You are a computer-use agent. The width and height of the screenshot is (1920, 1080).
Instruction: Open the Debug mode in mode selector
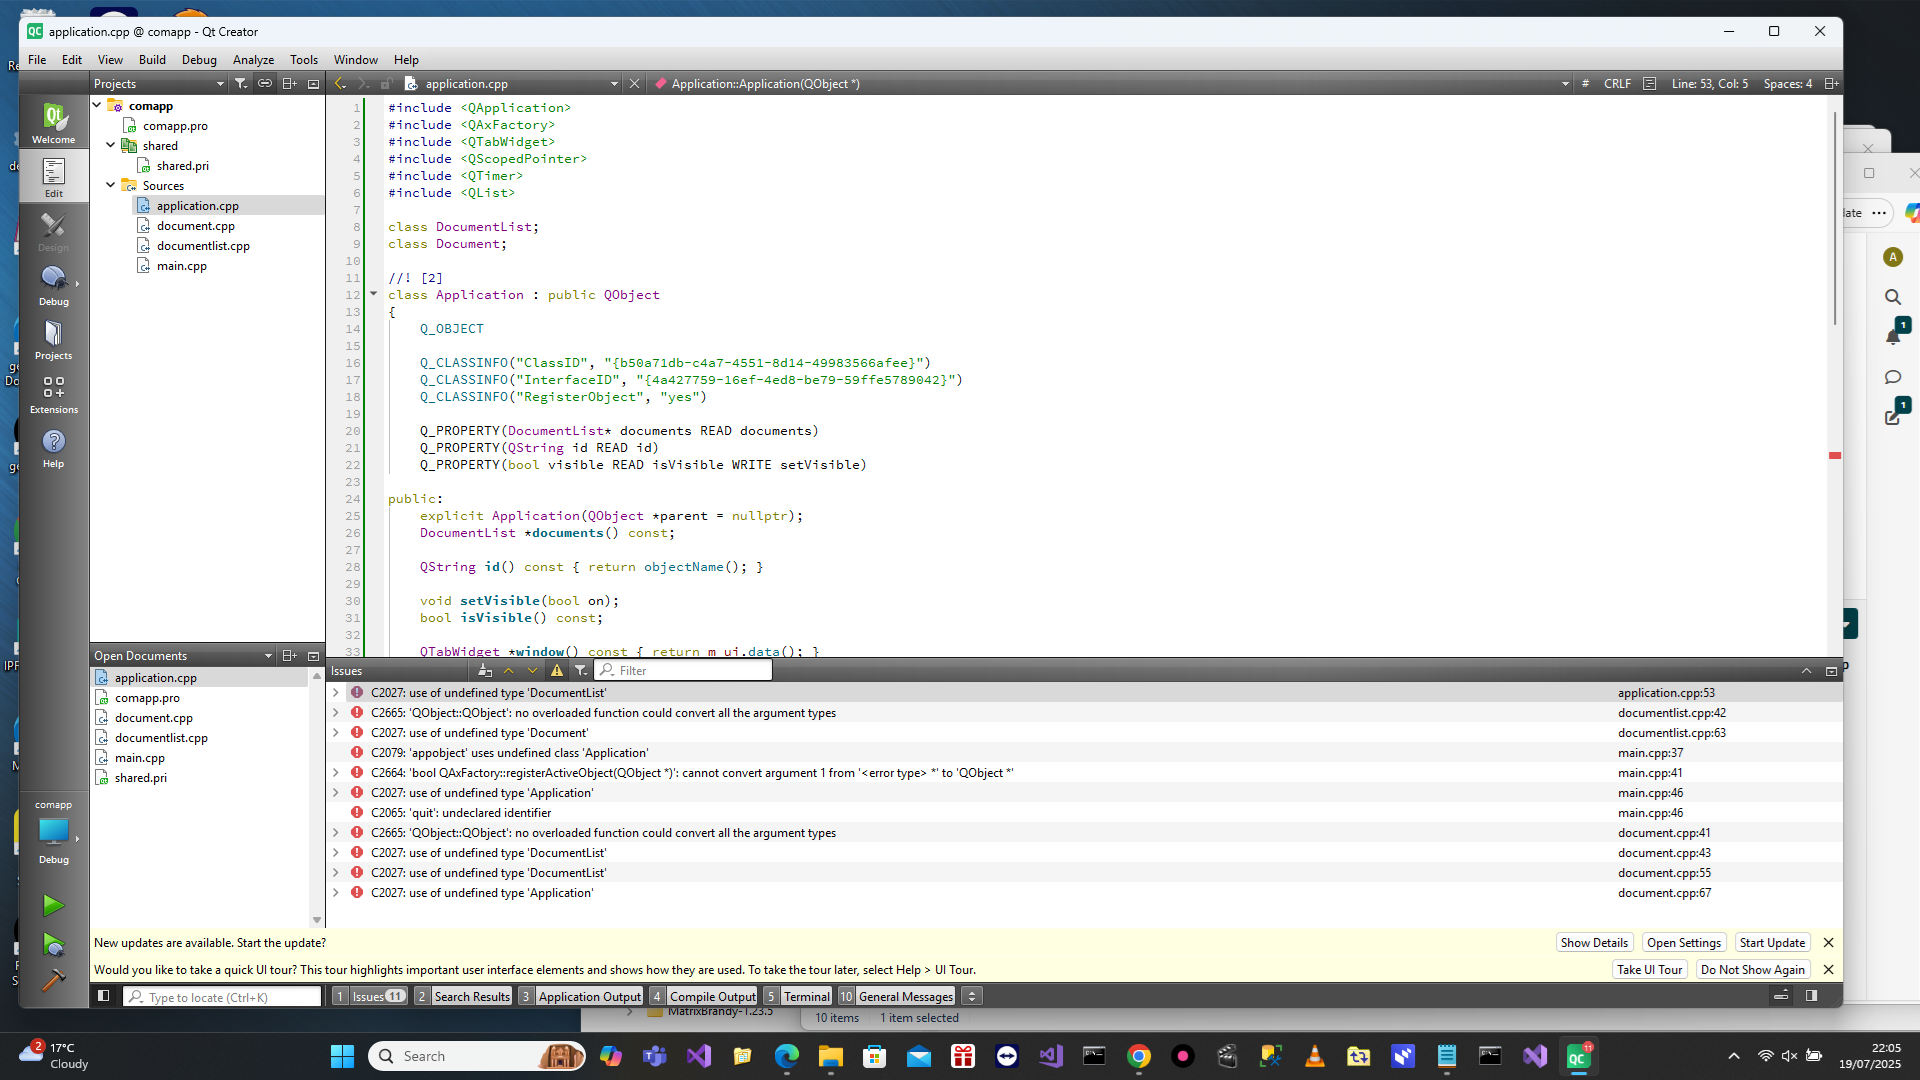[x=54, y=285]
